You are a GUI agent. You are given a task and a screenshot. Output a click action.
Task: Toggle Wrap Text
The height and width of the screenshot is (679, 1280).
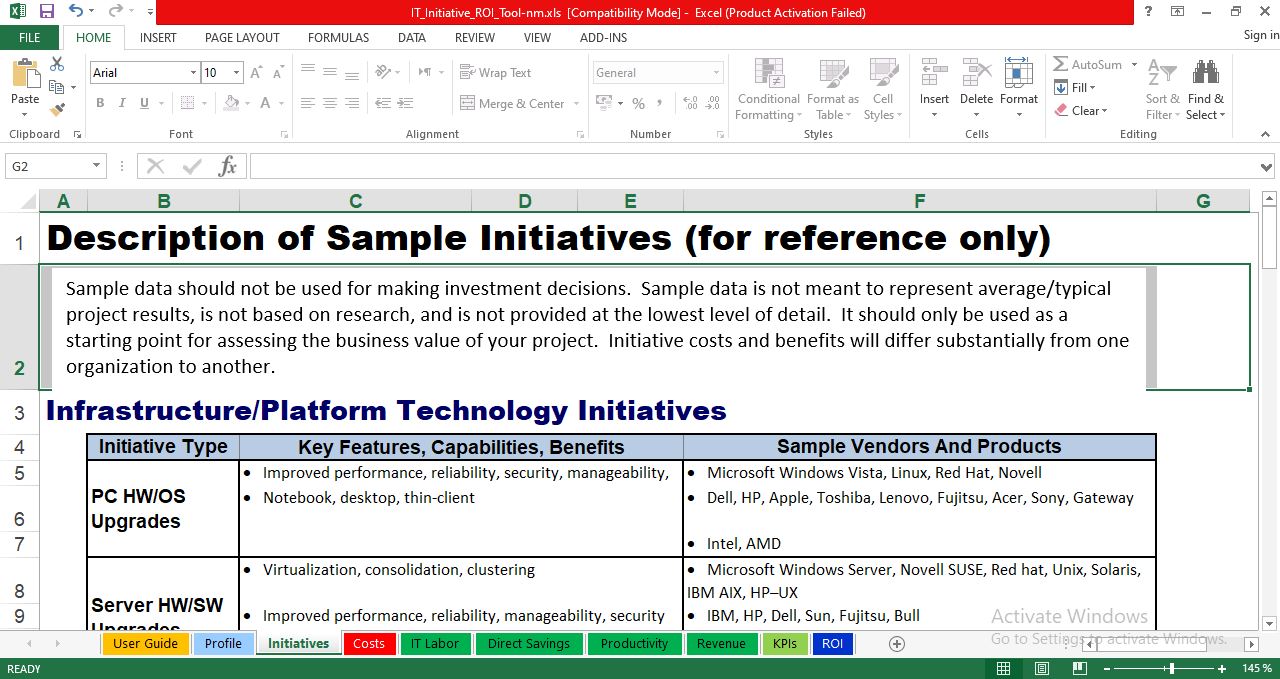pos(496,72)
